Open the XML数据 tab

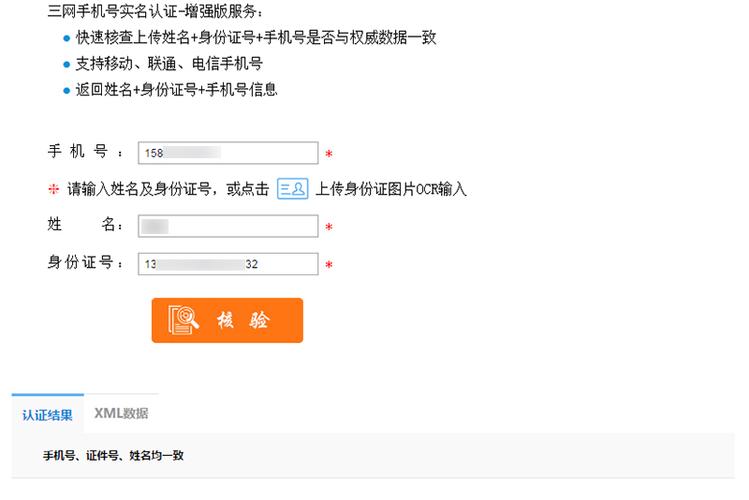tap(121, 413)
